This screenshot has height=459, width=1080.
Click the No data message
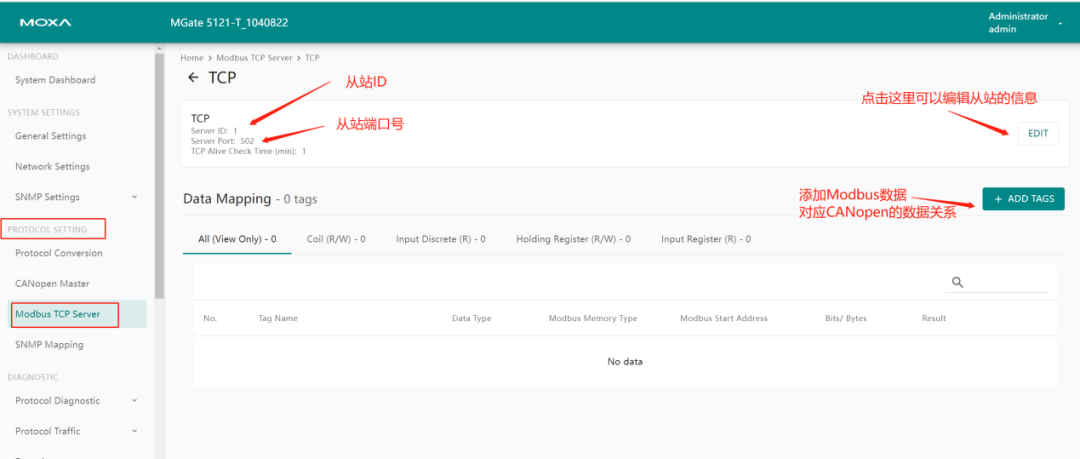(625, 362)
